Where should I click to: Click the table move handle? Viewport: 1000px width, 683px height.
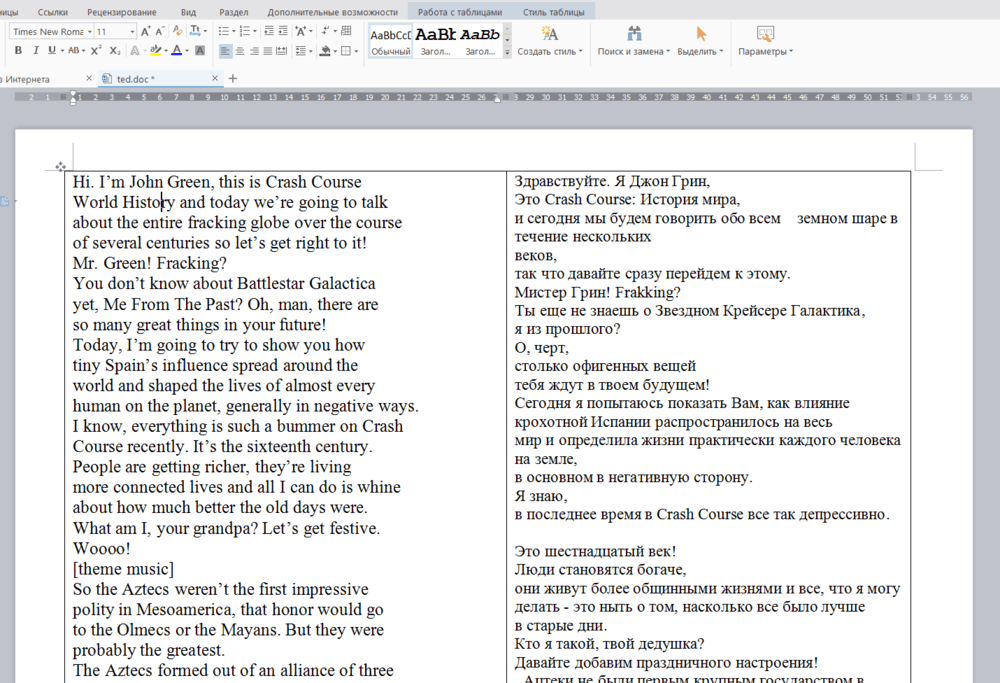[60, 167]
